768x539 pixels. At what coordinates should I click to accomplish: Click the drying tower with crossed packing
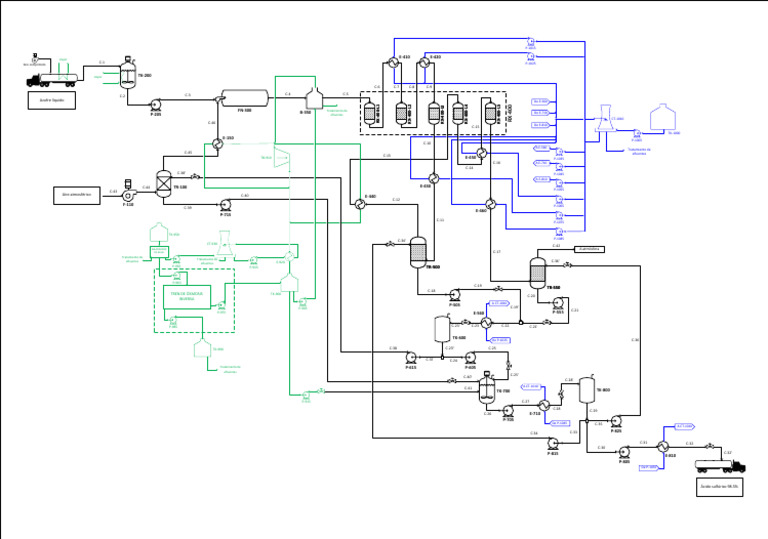click(164, 184)
